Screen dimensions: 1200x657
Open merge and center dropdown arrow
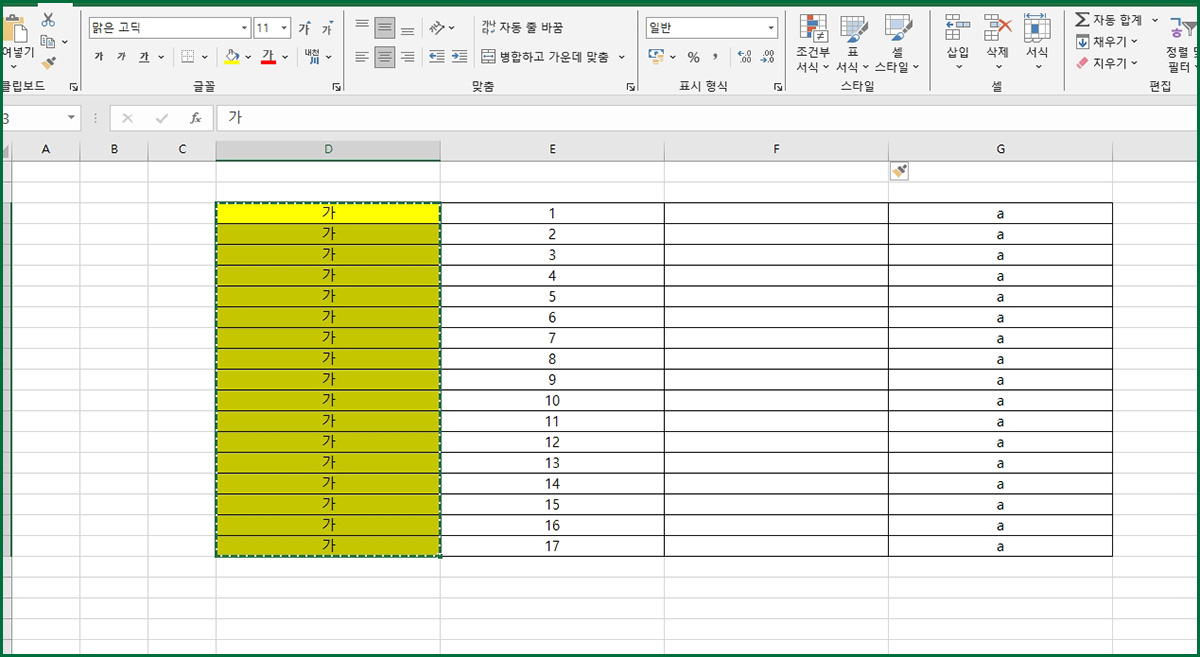pos(622,57)
